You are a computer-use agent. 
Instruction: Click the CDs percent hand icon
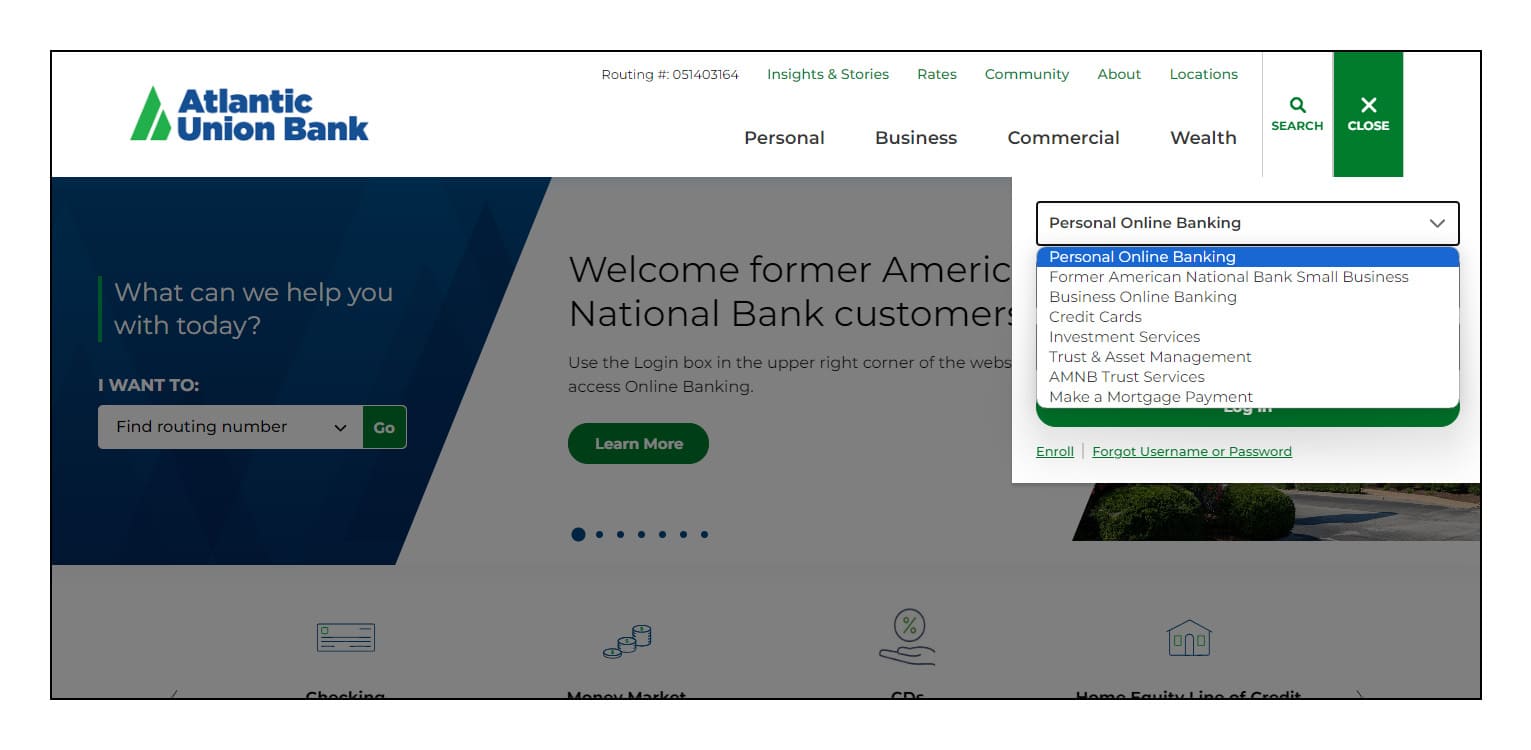tap(907, 638)
